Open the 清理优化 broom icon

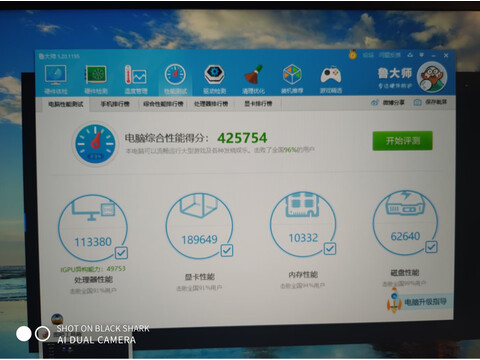[x=254, y=75]
